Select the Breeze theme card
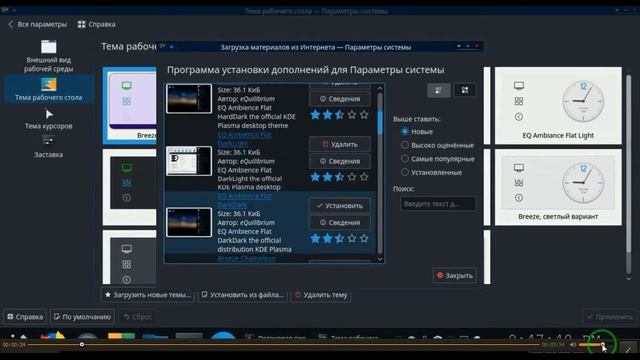640x360 pixels. click(130, 105)
